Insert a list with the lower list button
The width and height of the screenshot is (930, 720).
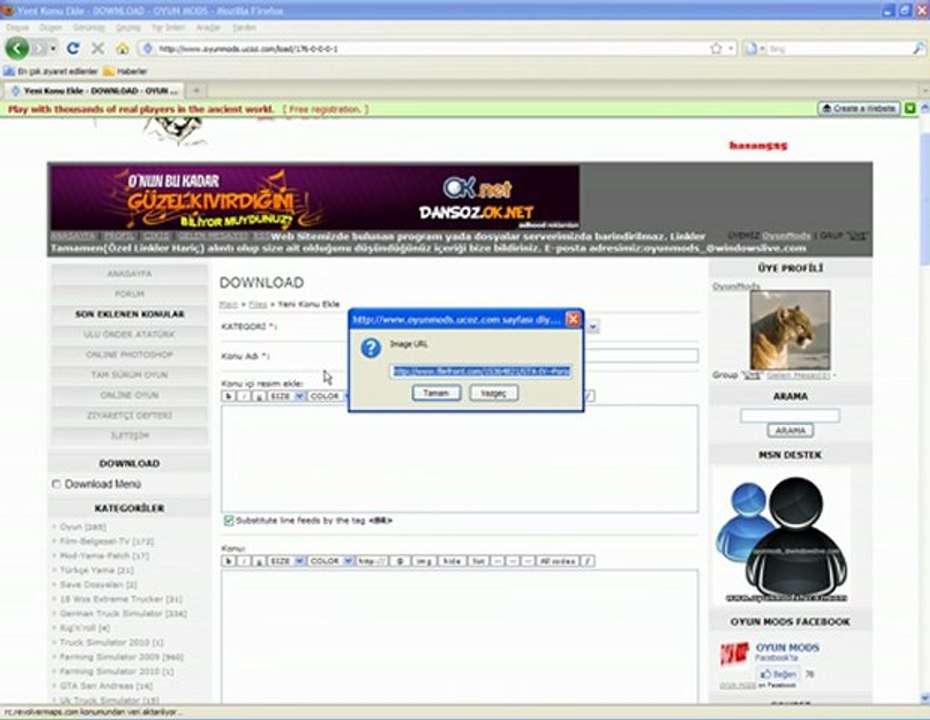click(479, 561)
